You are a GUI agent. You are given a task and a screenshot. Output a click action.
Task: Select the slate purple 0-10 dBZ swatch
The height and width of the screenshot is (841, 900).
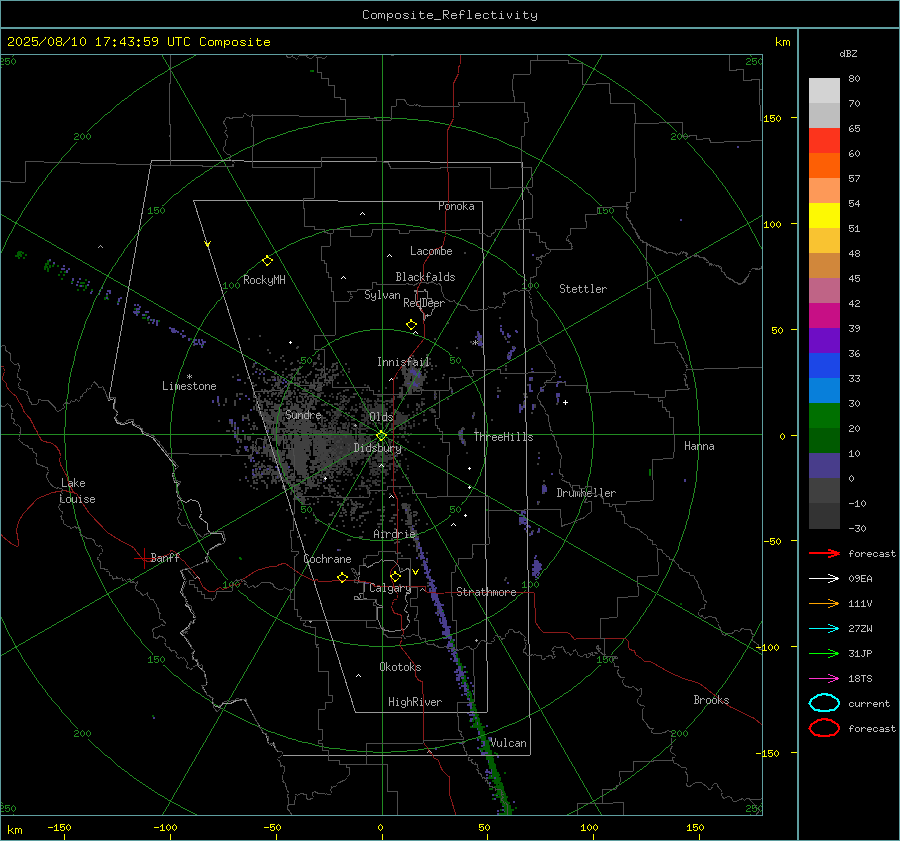[x=824, y=466]
